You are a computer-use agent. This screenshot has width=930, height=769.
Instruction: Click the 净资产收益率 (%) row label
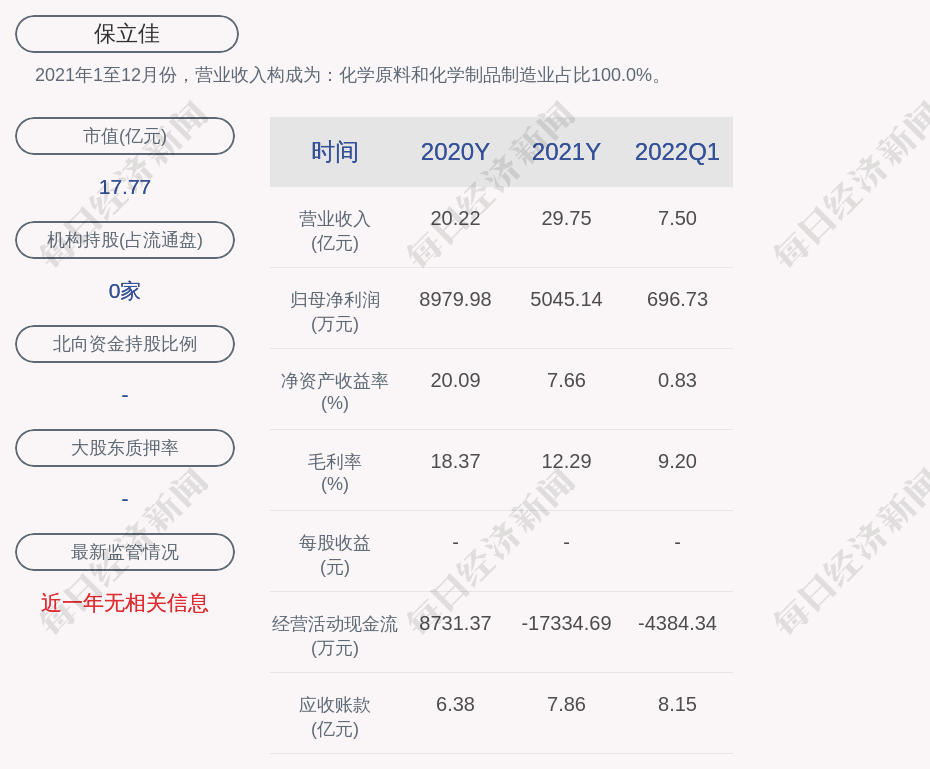pos(335,392)
